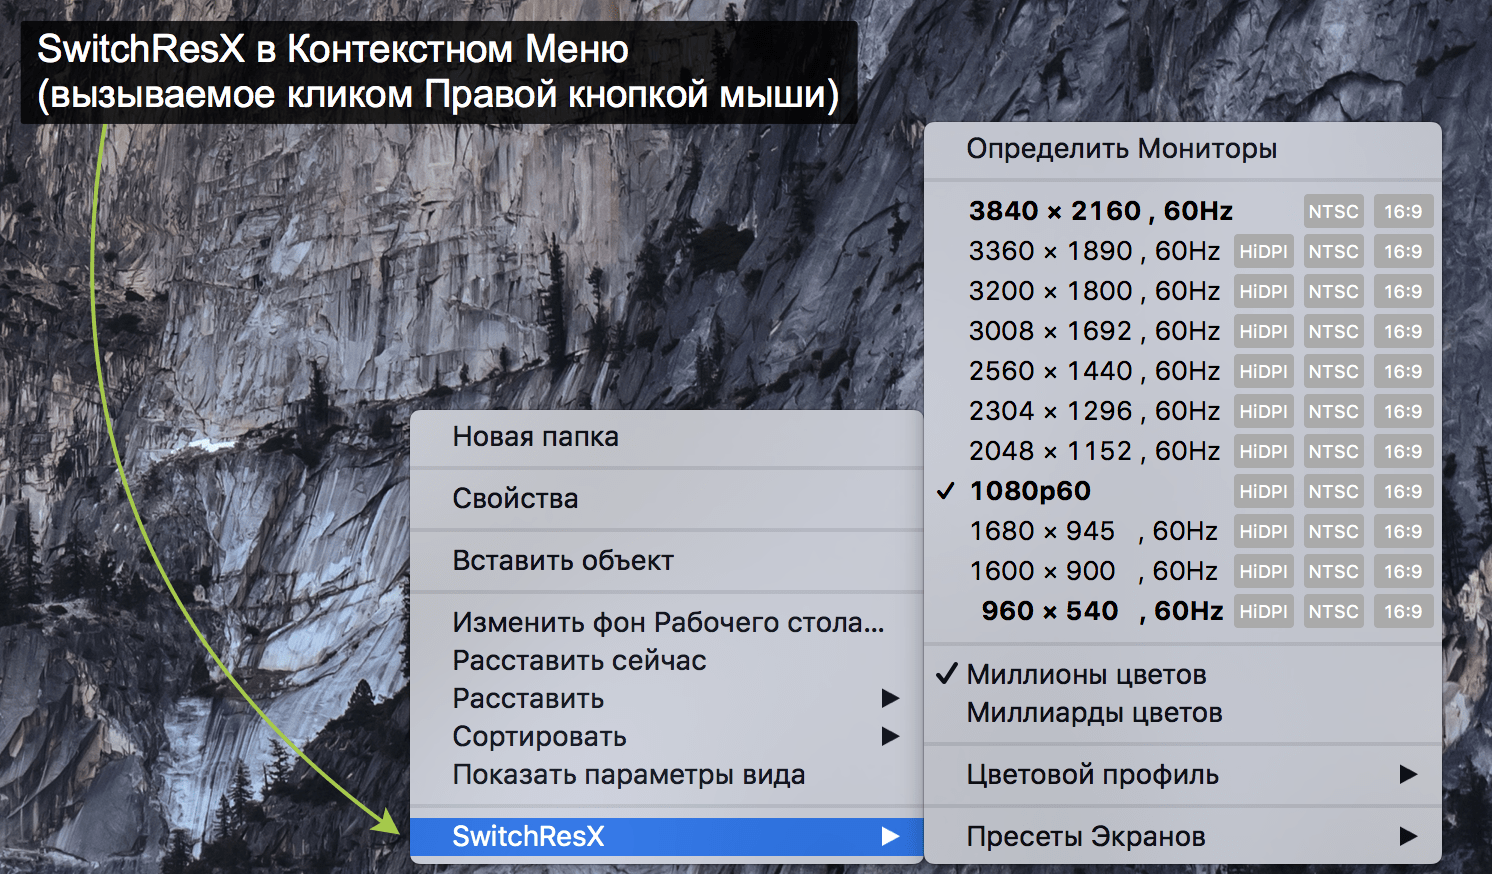Select 'Расставить сейчас' menu entry
Screen dimensions: 1492x874
666,661
